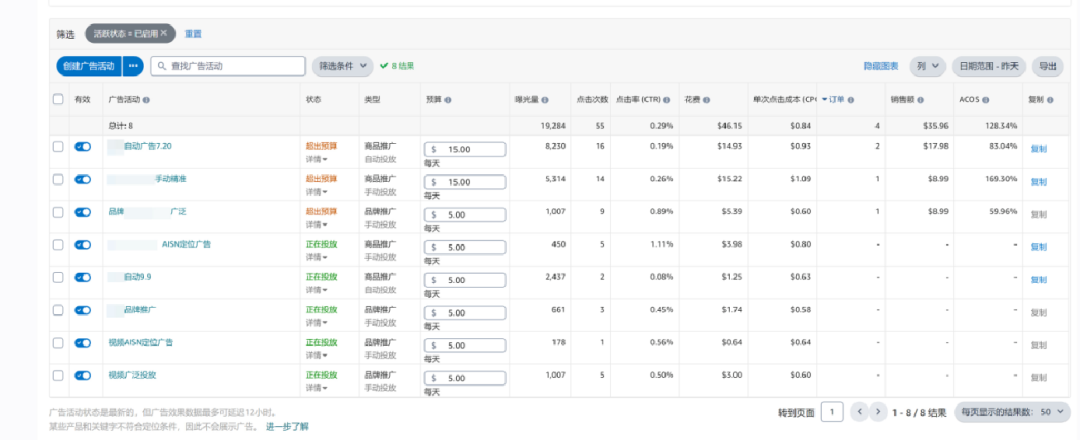1080x440 pixels.
Task: Expand 详情 for 自动广告7.20 row
Action: (x=316, y=159)
